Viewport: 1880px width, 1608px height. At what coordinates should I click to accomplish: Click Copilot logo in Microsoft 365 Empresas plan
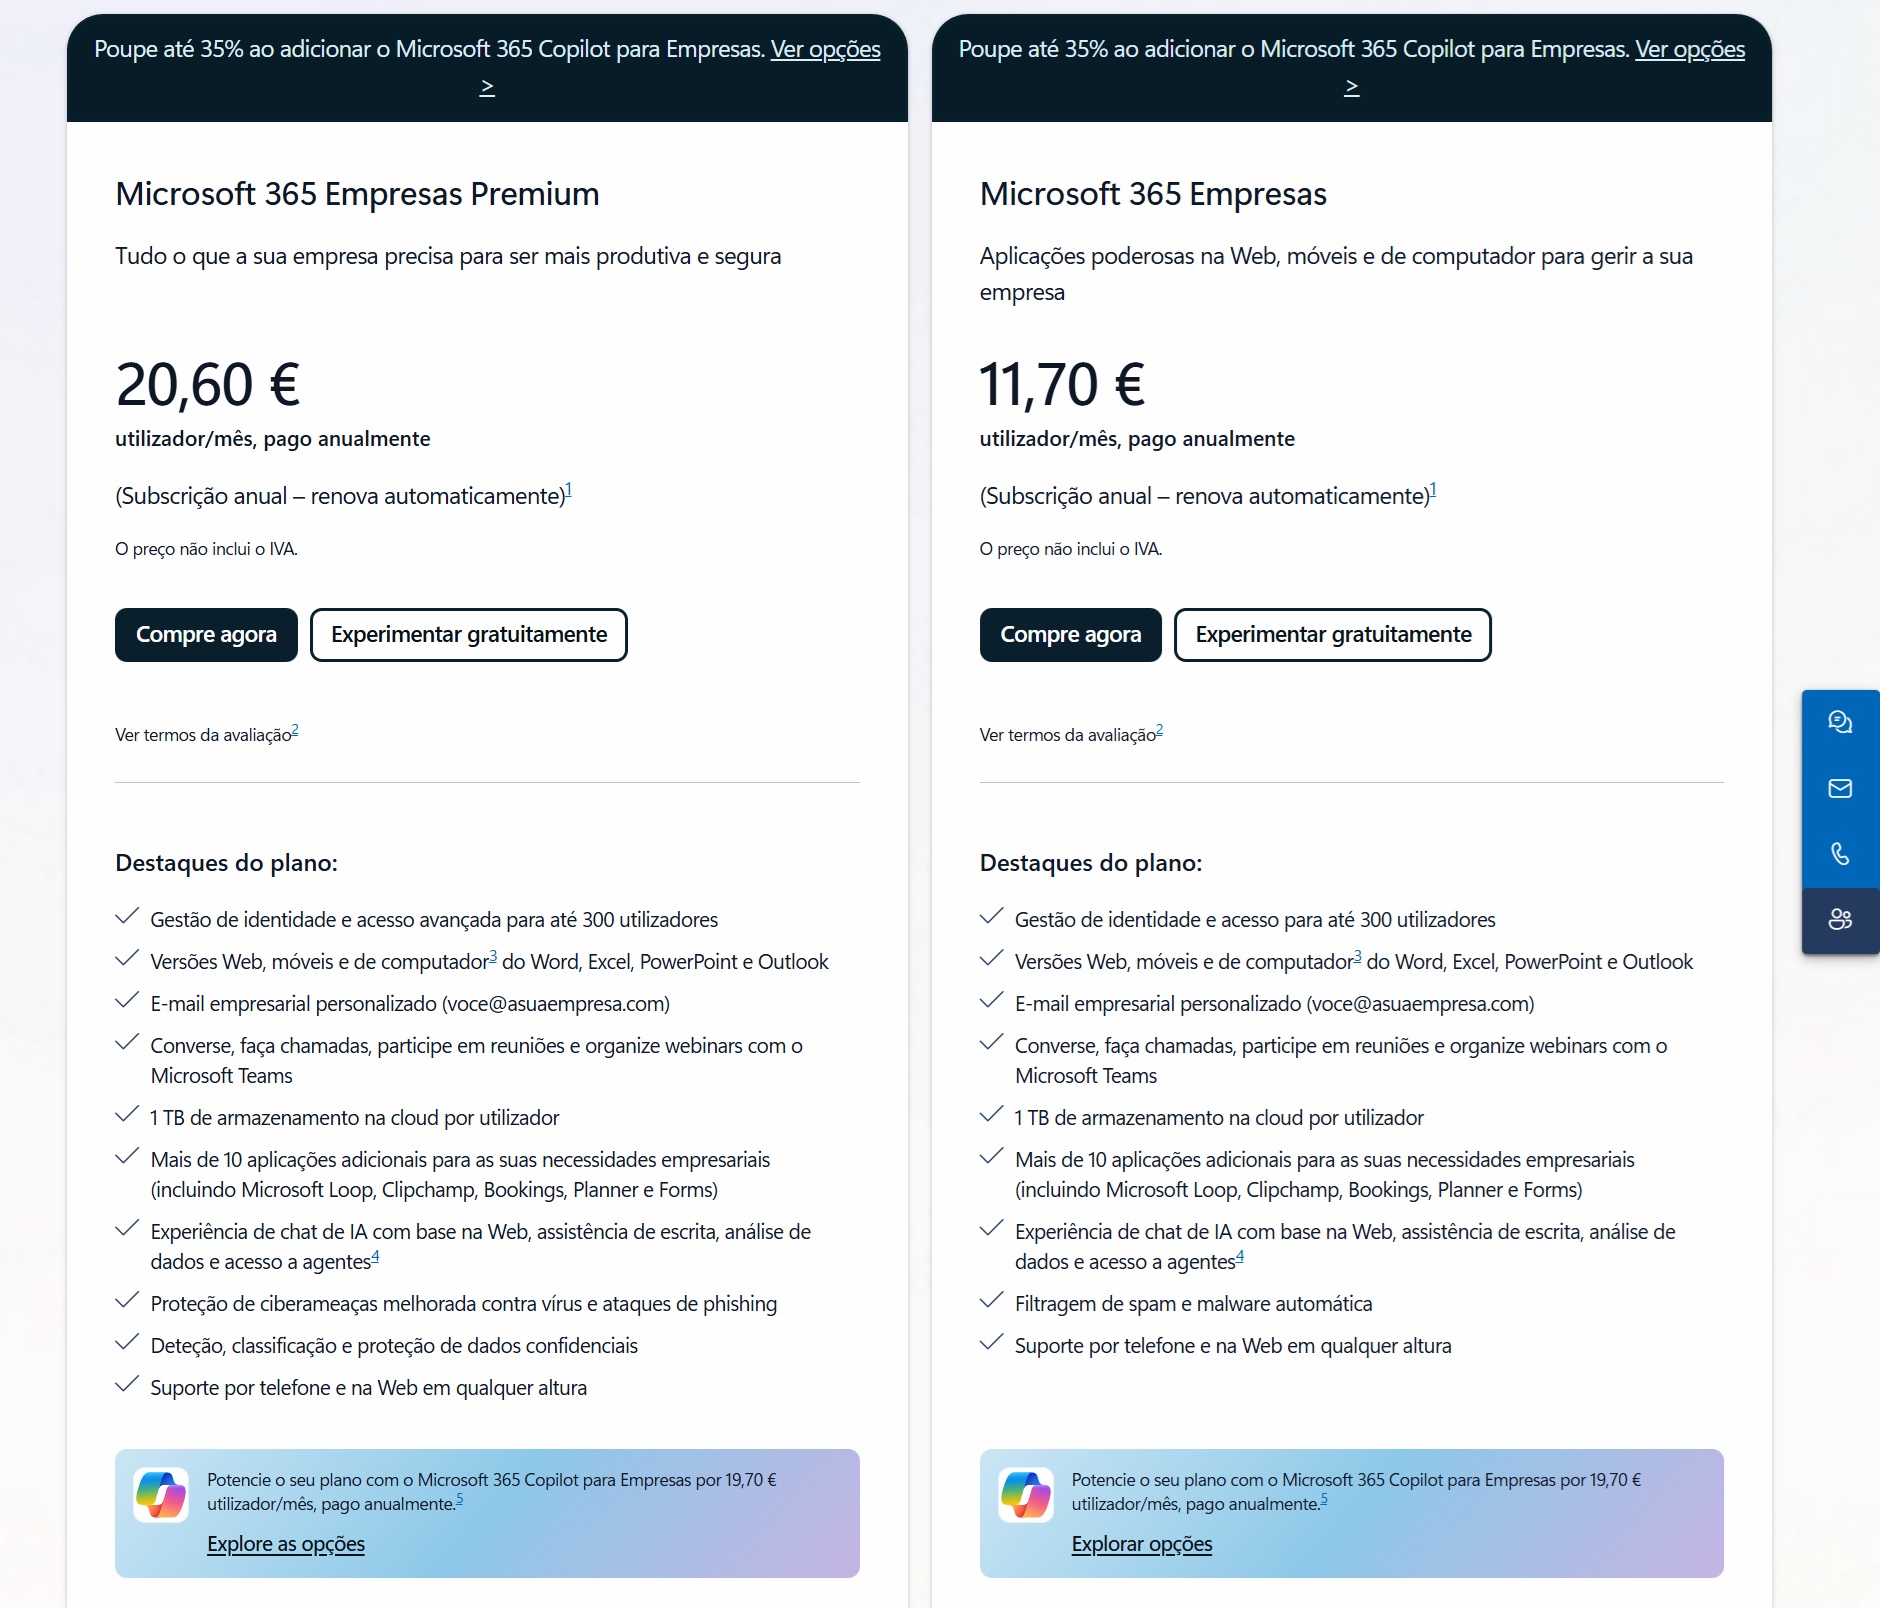[1025, 1495]
